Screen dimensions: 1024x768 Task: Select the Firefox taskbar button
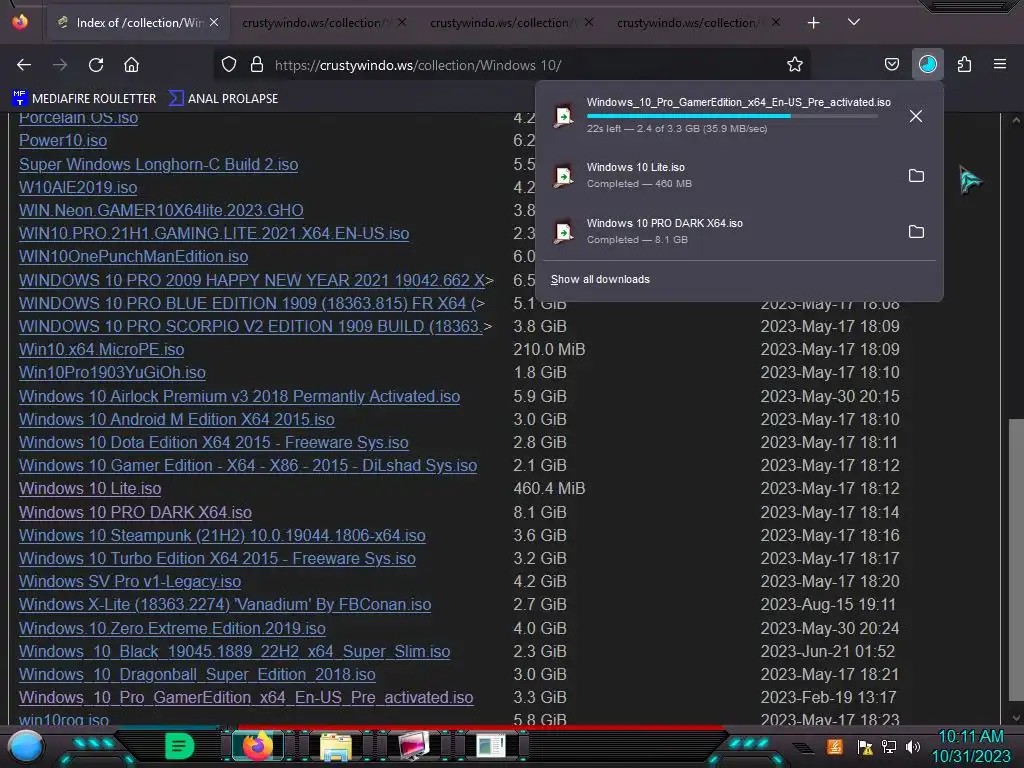pos(257,746)
